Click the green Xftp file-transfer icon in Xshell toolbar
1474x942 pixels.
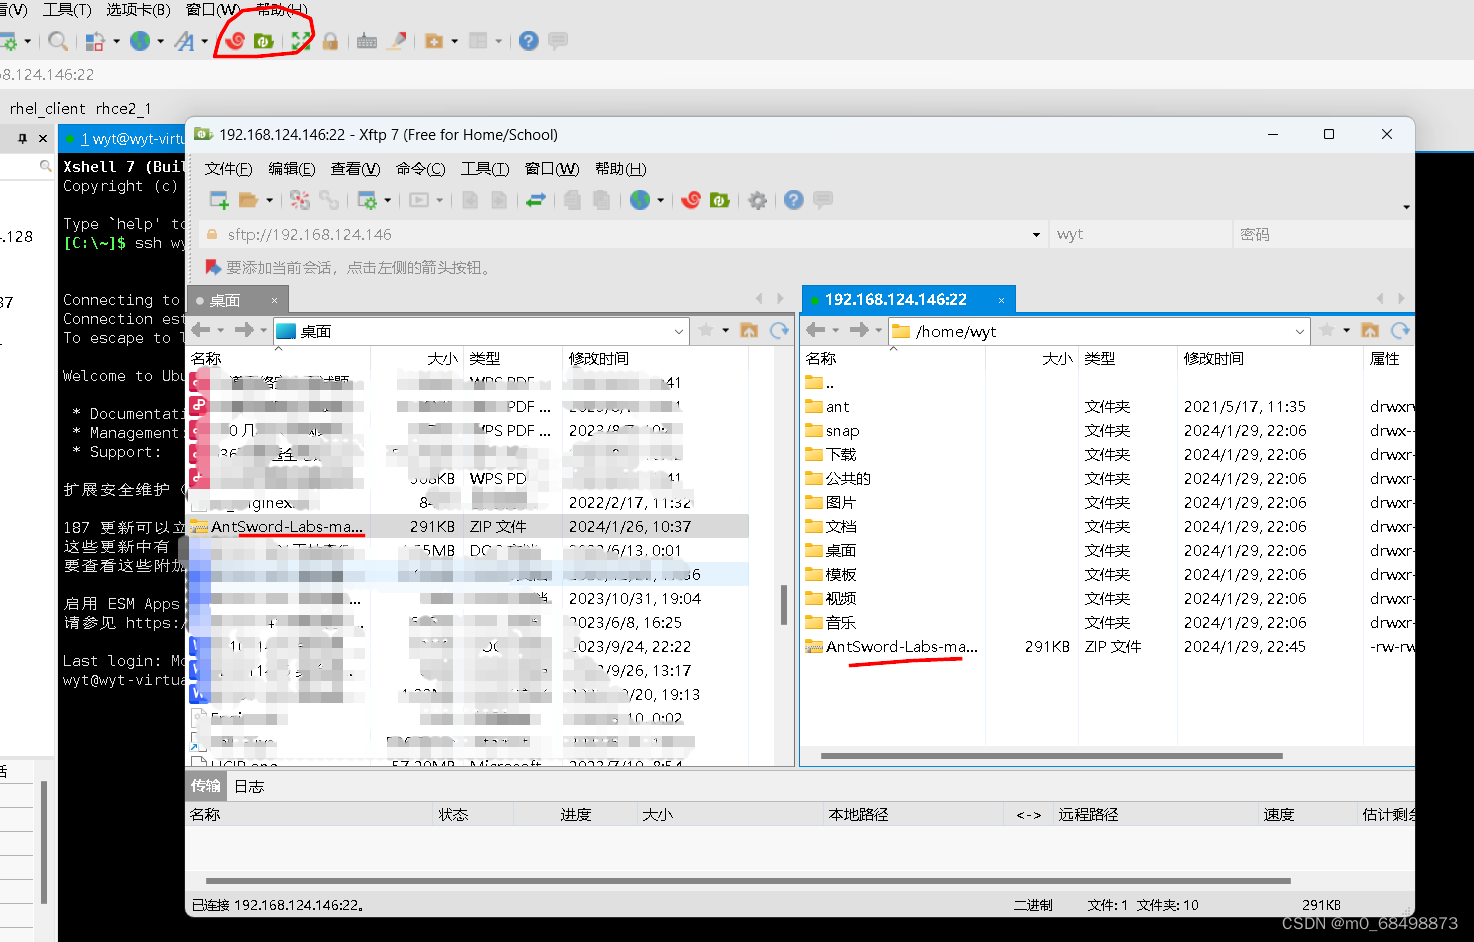pos(264,40)
